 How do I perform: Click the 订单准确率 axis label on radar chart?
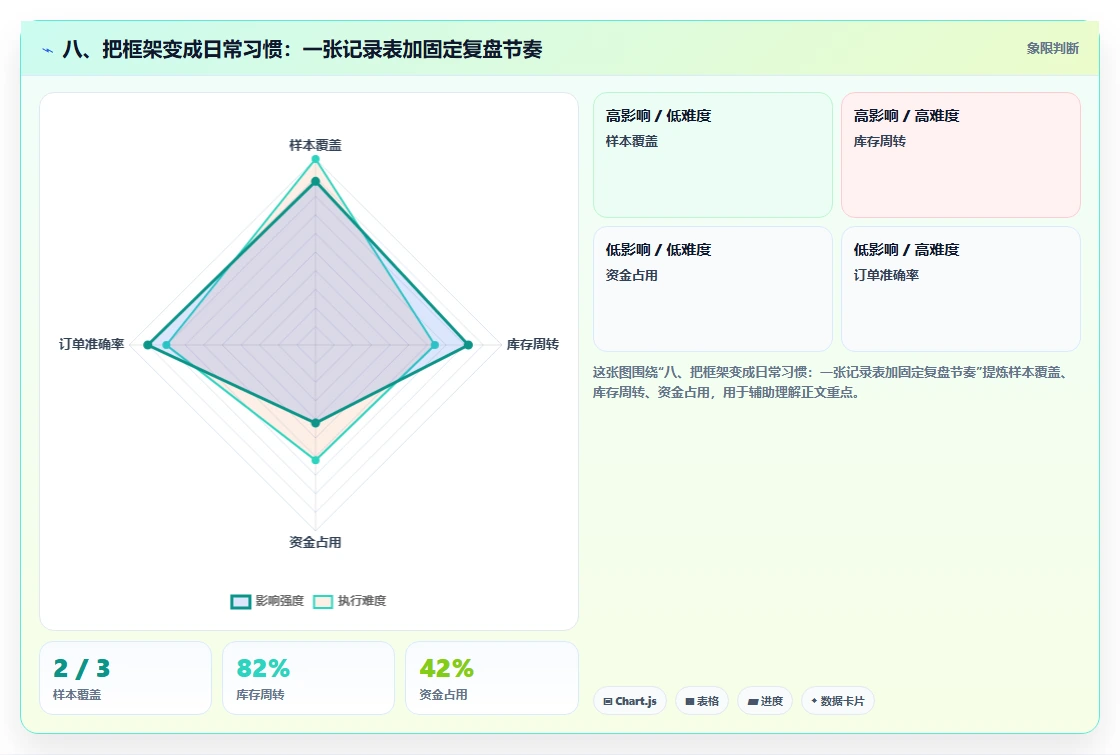(x=91, y=344)
